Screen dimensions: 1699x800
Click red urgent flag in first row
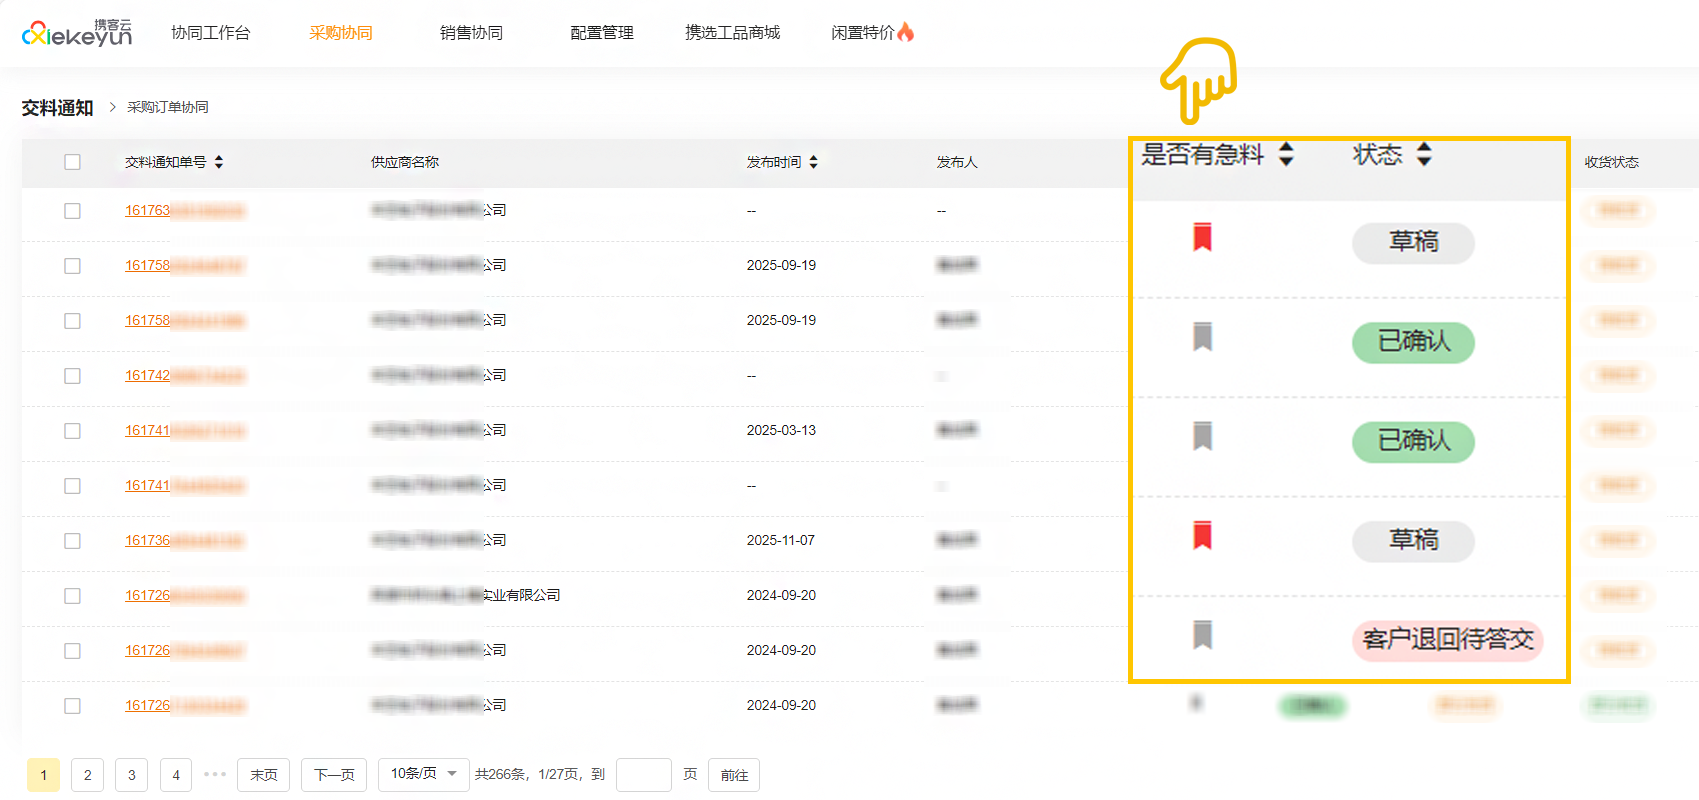1202,237
